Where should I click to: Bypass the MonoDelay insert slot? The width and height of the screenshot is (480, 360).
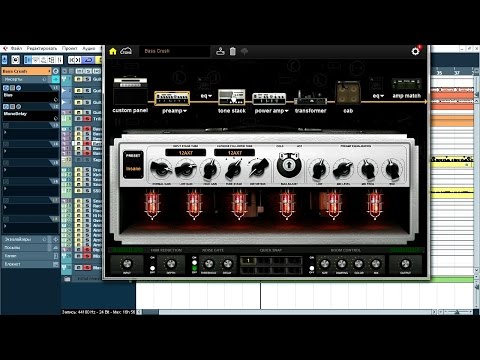point(12,106)
